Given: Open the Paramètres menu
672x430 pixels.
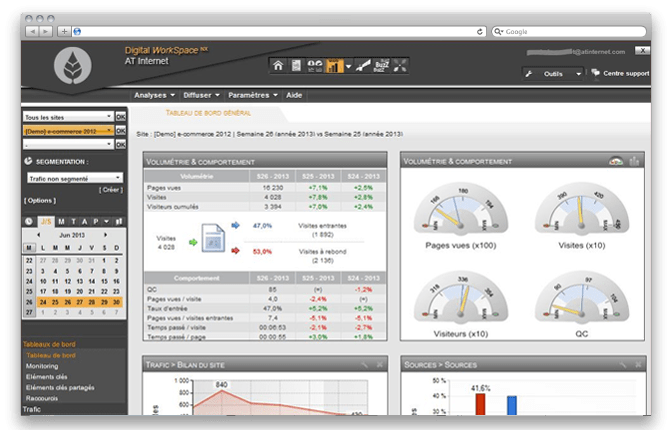Looking at the screenshot, I should (x=250, y=95).
